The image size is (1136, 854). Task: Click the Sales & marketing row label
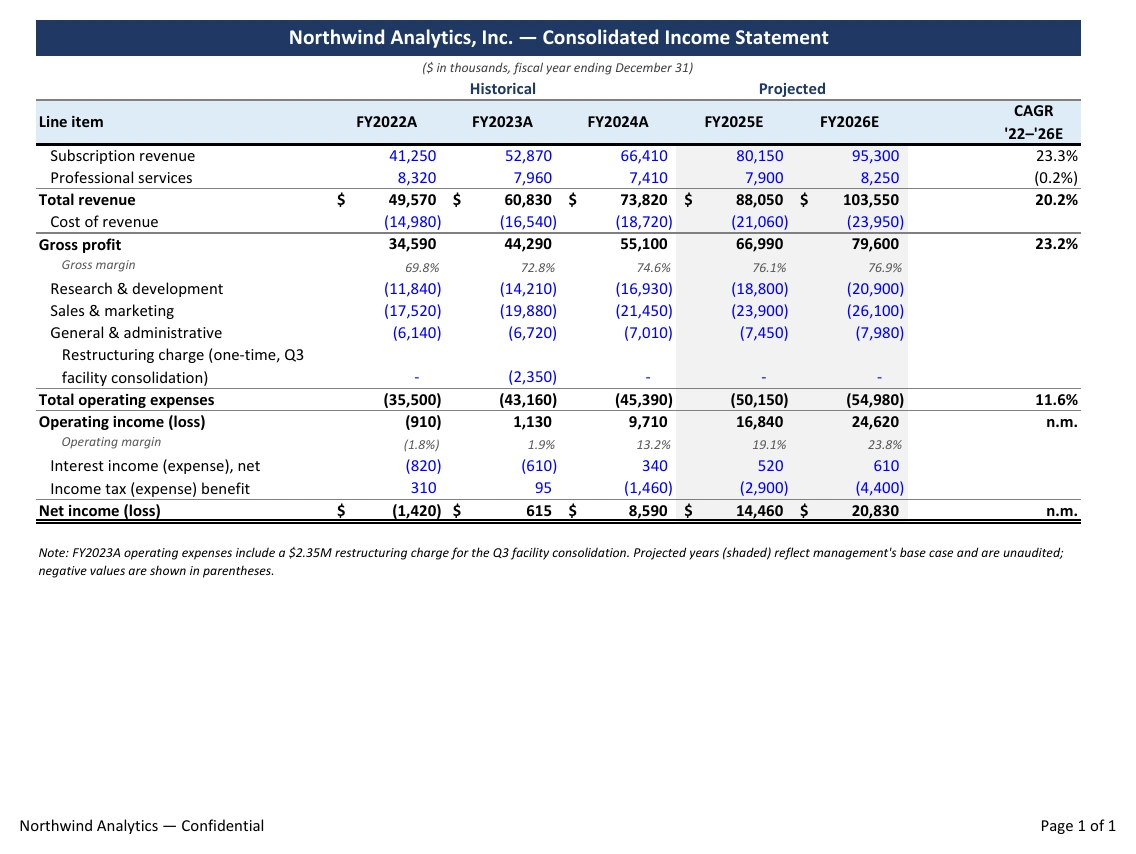(112, 311)
